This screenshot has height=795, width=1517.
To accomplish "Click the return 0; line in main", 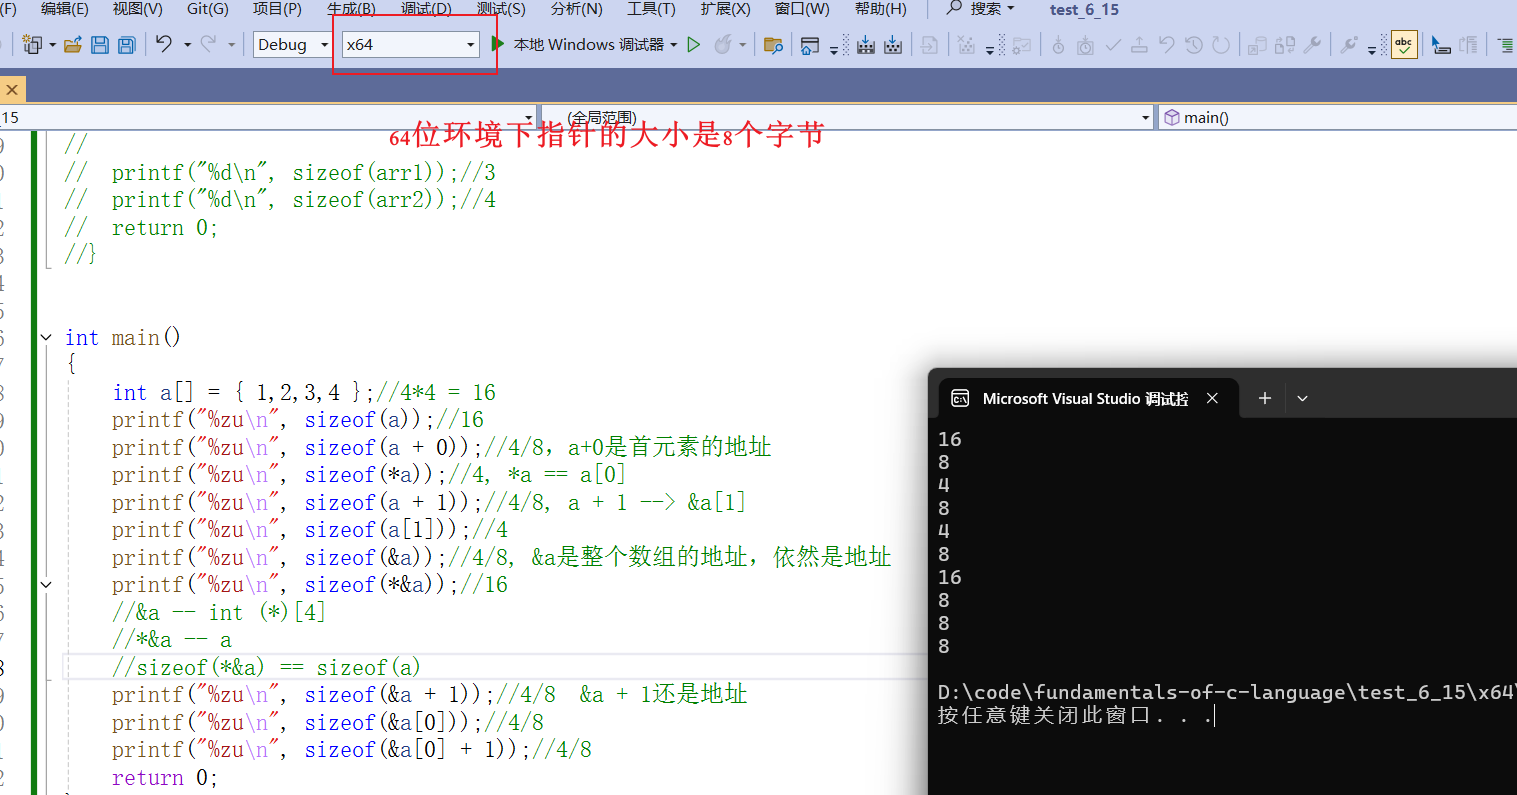I will [165, 778].
